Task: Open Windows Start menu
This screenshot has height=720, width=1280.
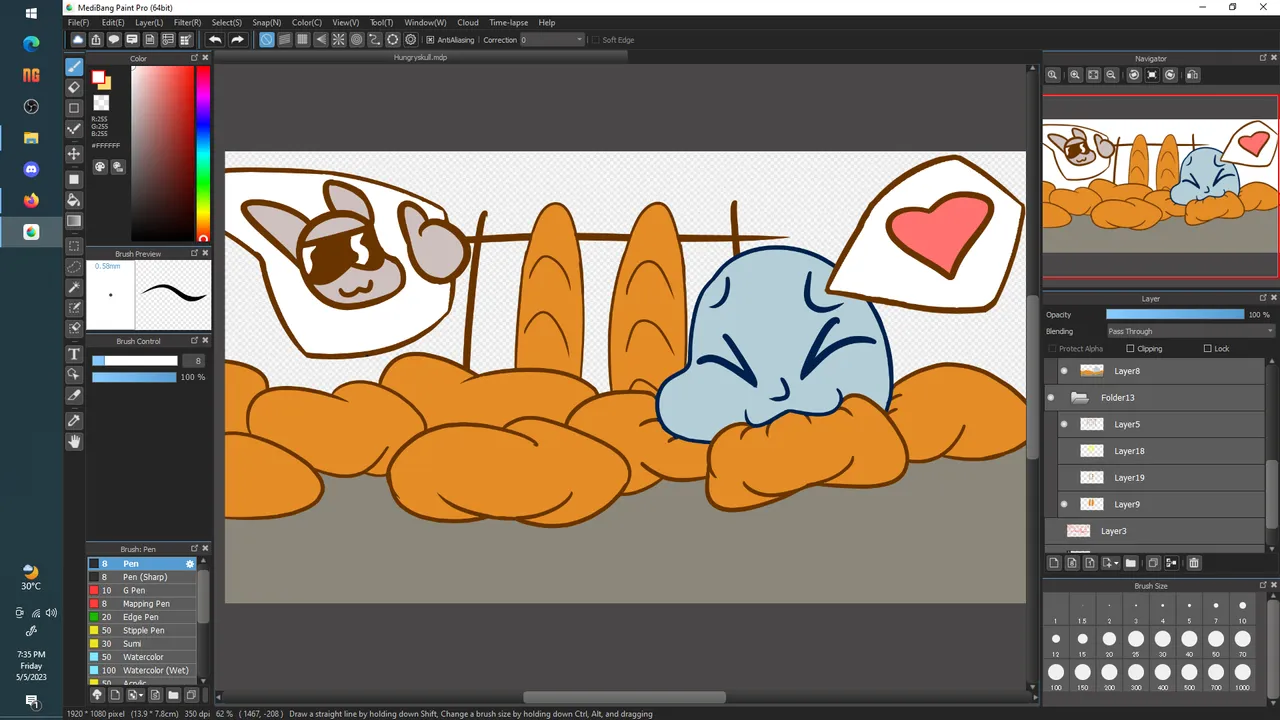Action: [x=31, y=13]
